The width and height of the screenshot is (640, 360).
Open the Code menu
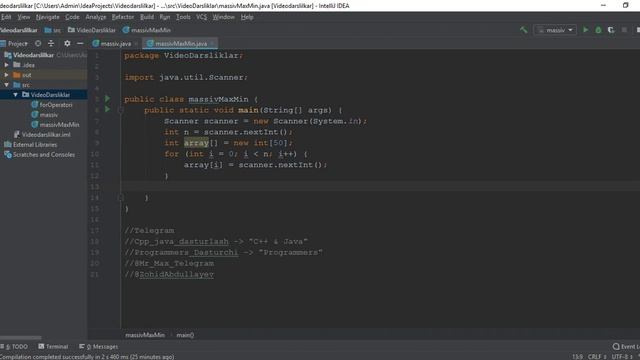coord(72,17)
